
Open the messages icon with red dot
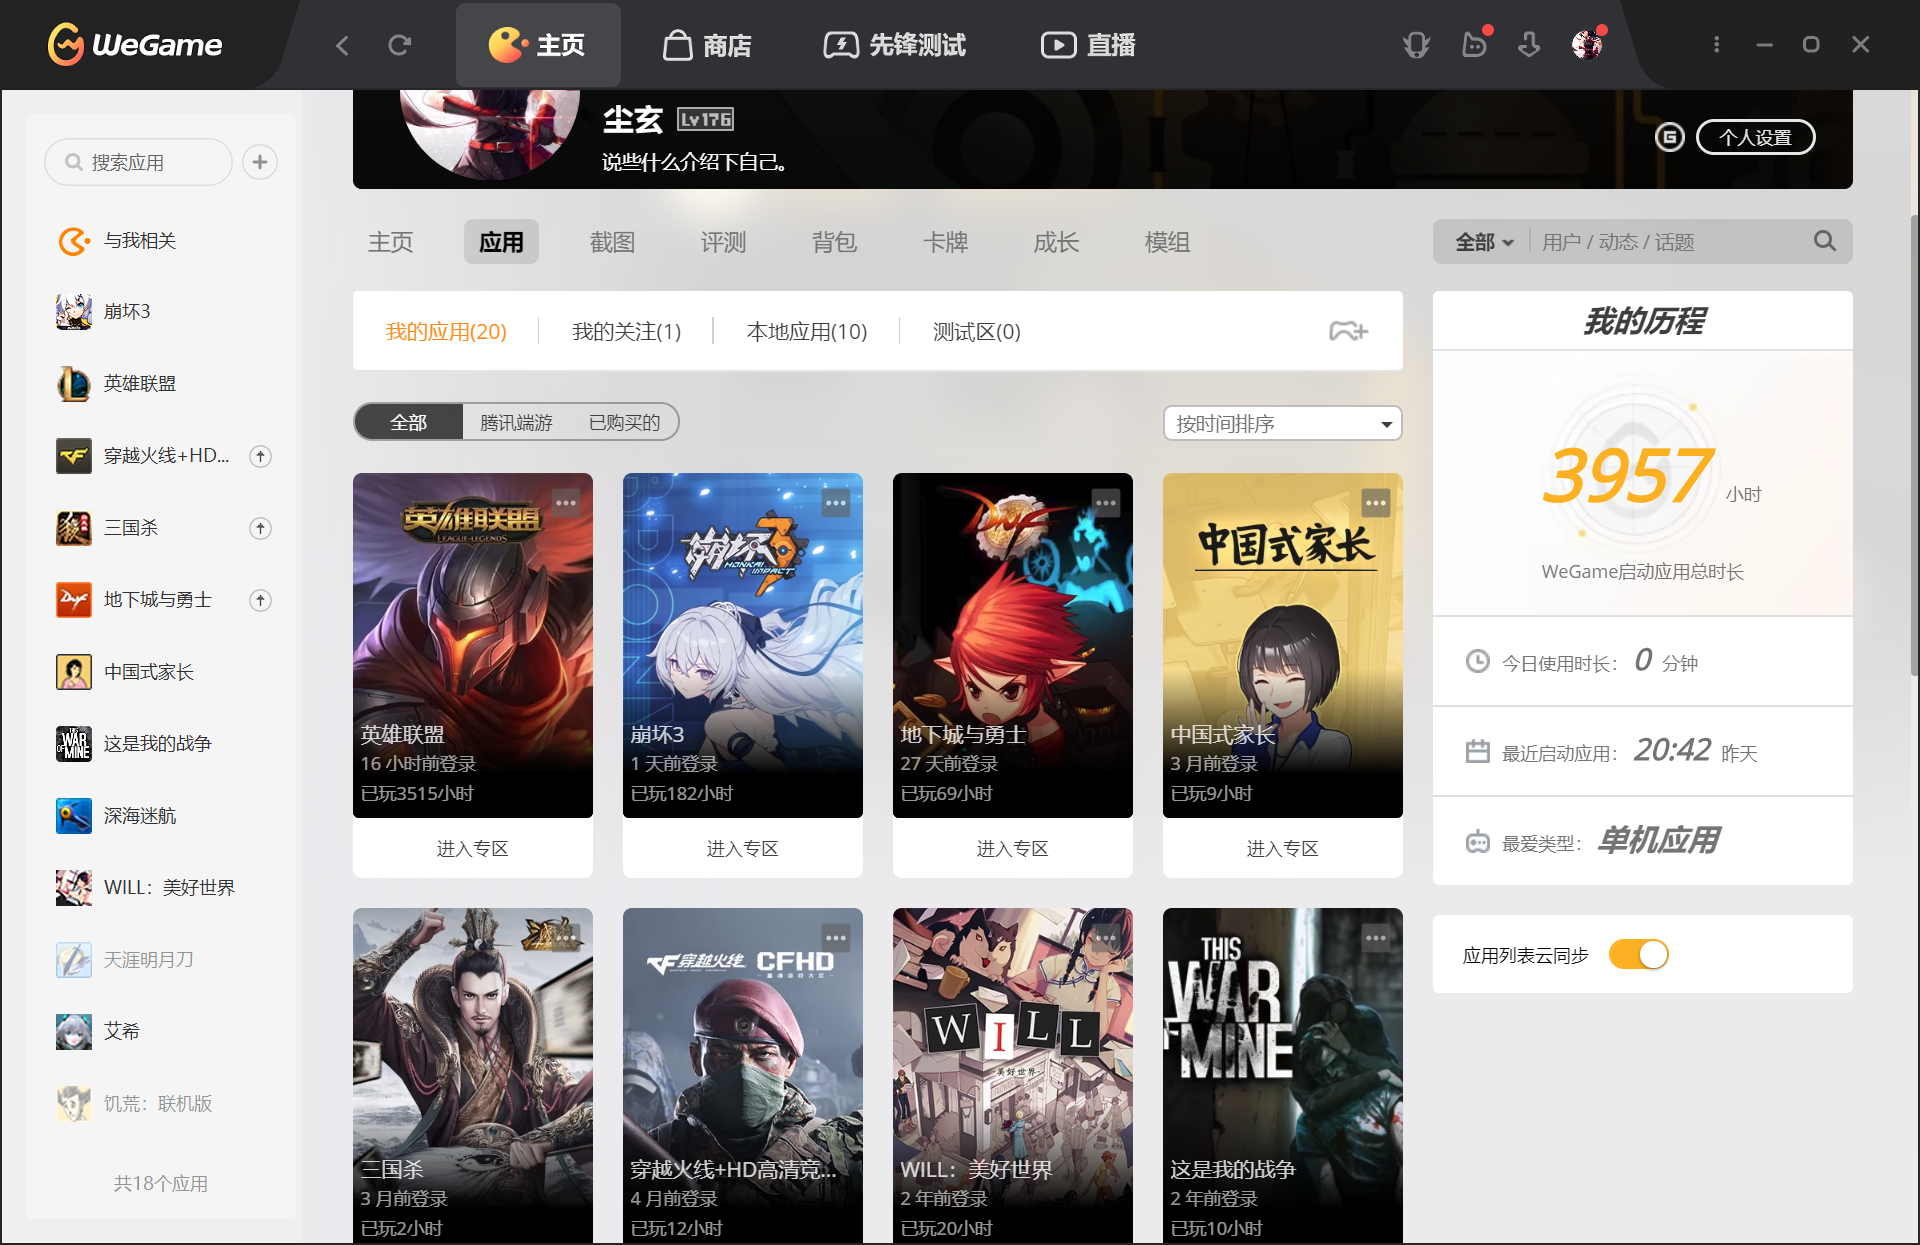[1474, 45]
